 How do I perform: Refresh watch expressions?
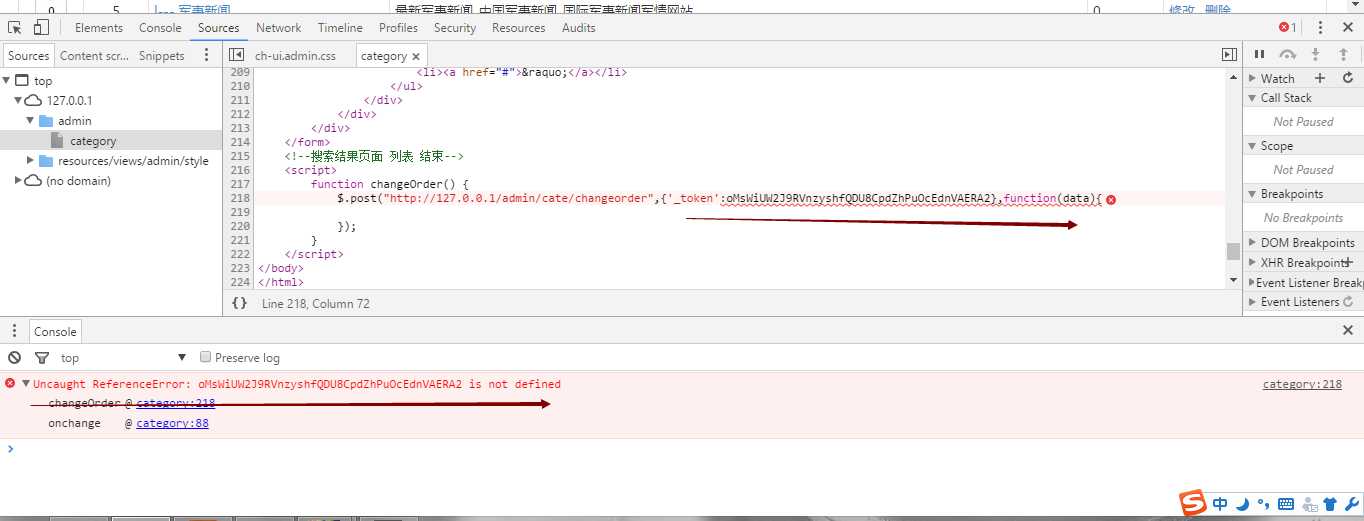click(1348, 78)
